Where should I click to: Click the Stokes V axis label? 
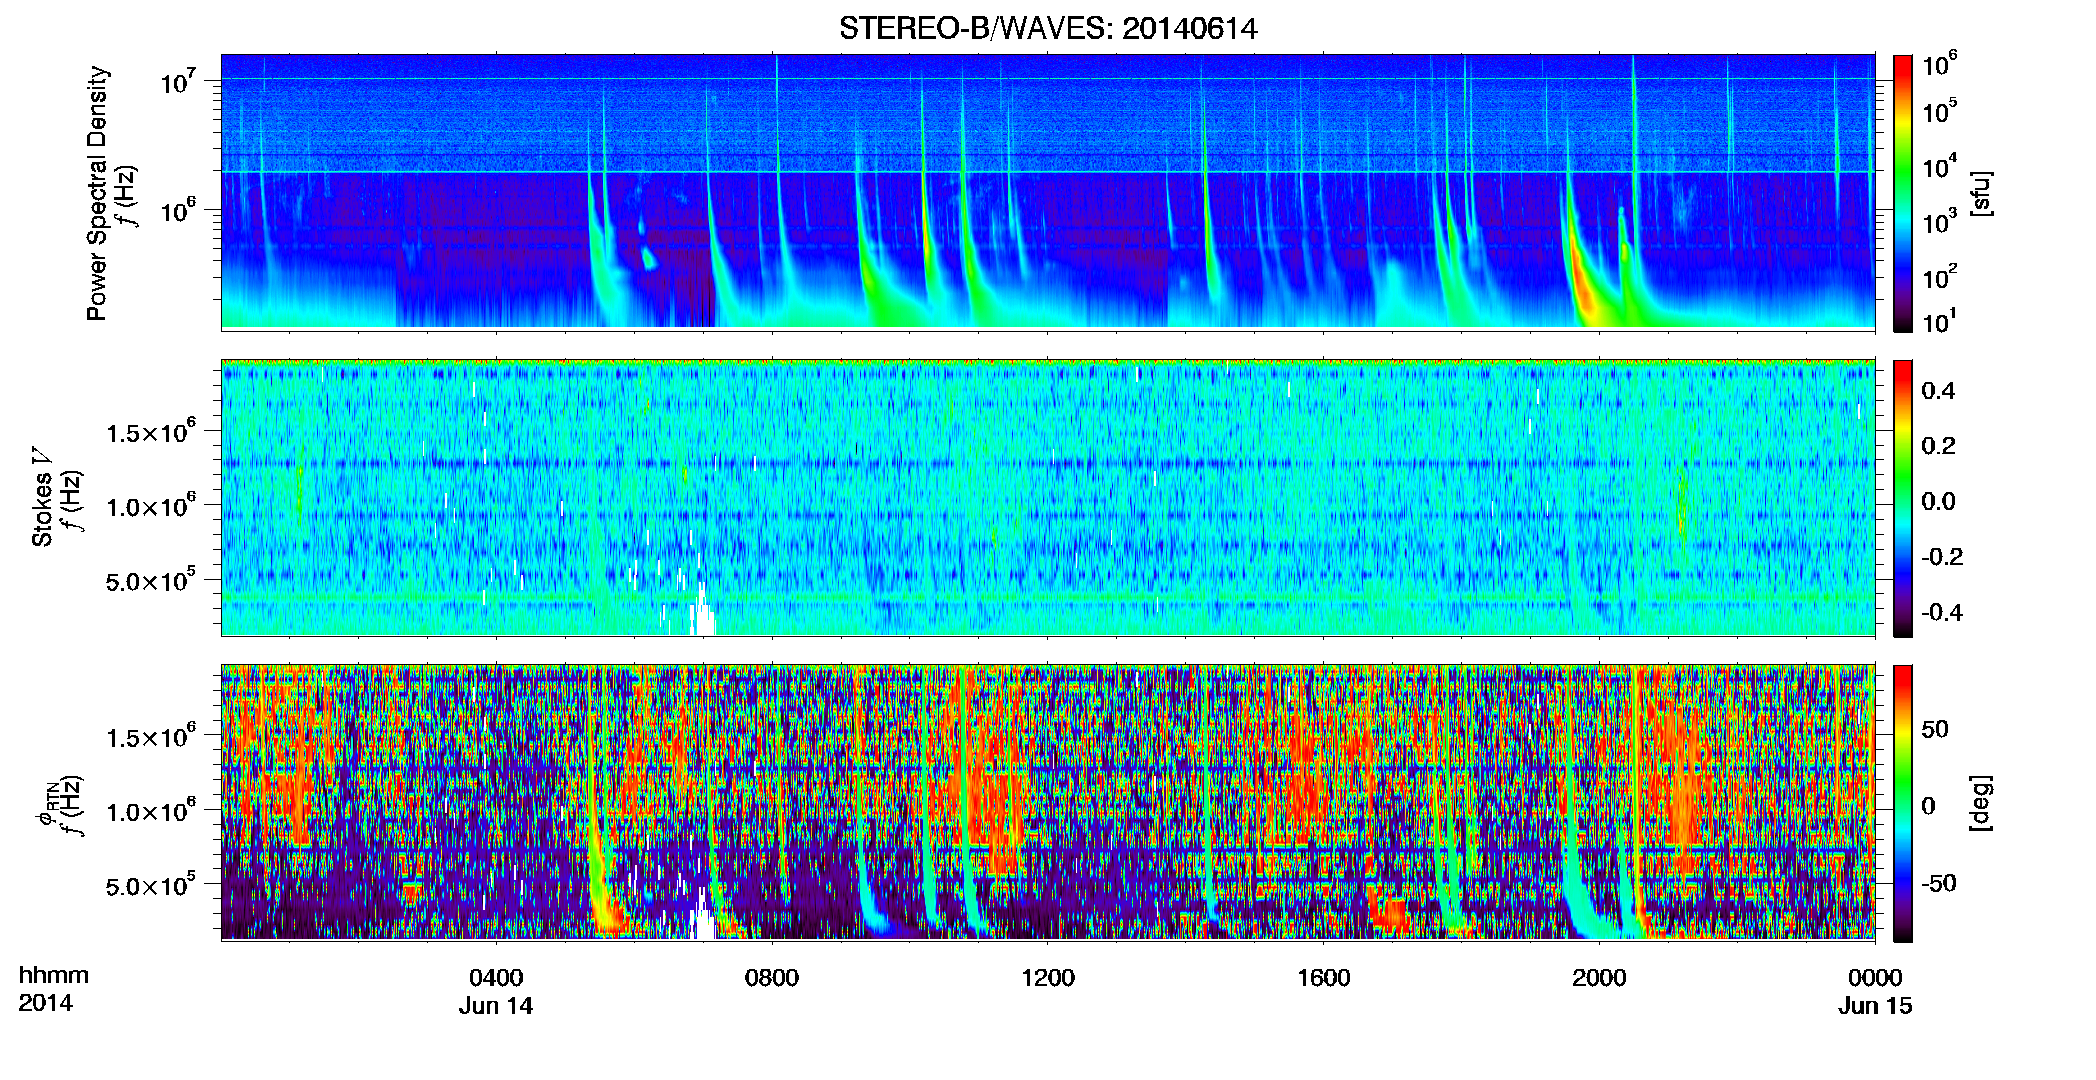coord(42,497)
